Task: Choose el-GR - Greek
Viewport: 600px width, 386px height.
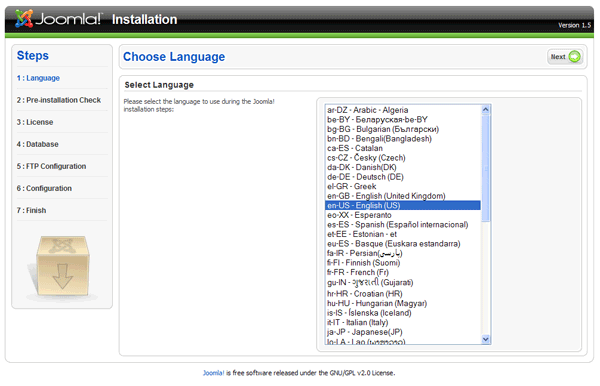Action: (403, 187)
